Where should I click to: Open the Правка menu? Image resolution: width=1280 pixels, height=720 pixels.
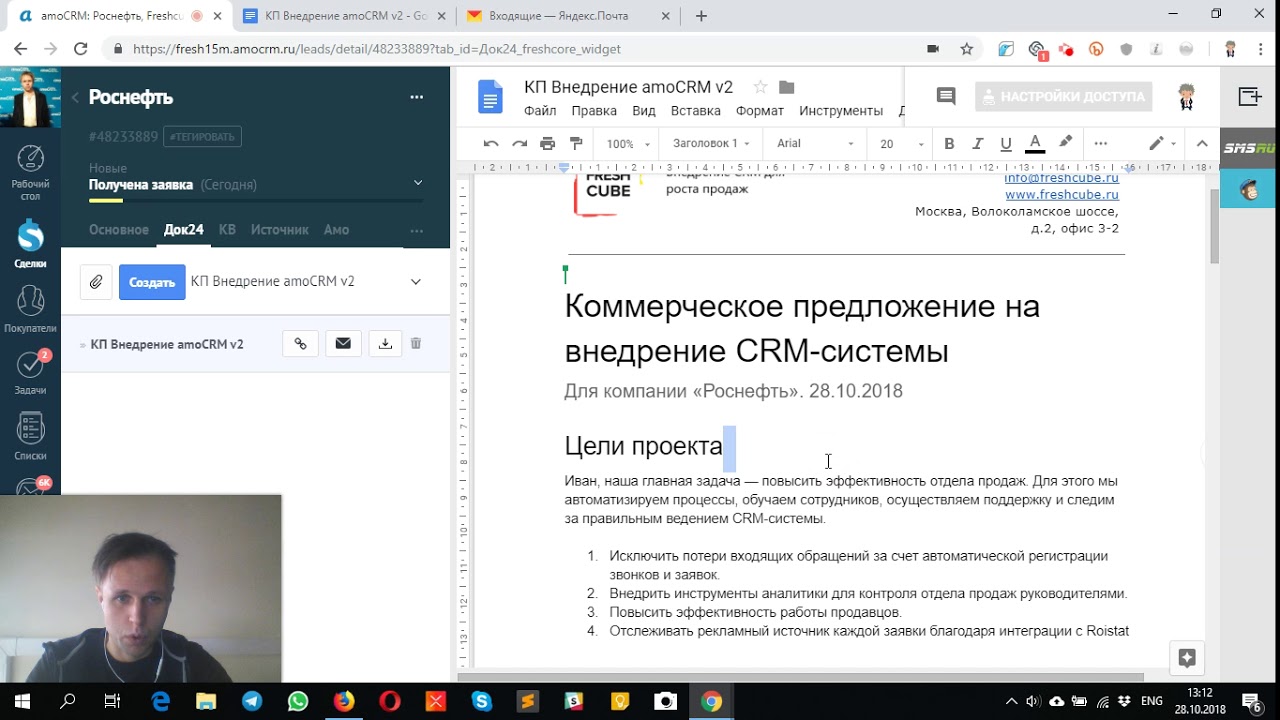tap(594, 111)
